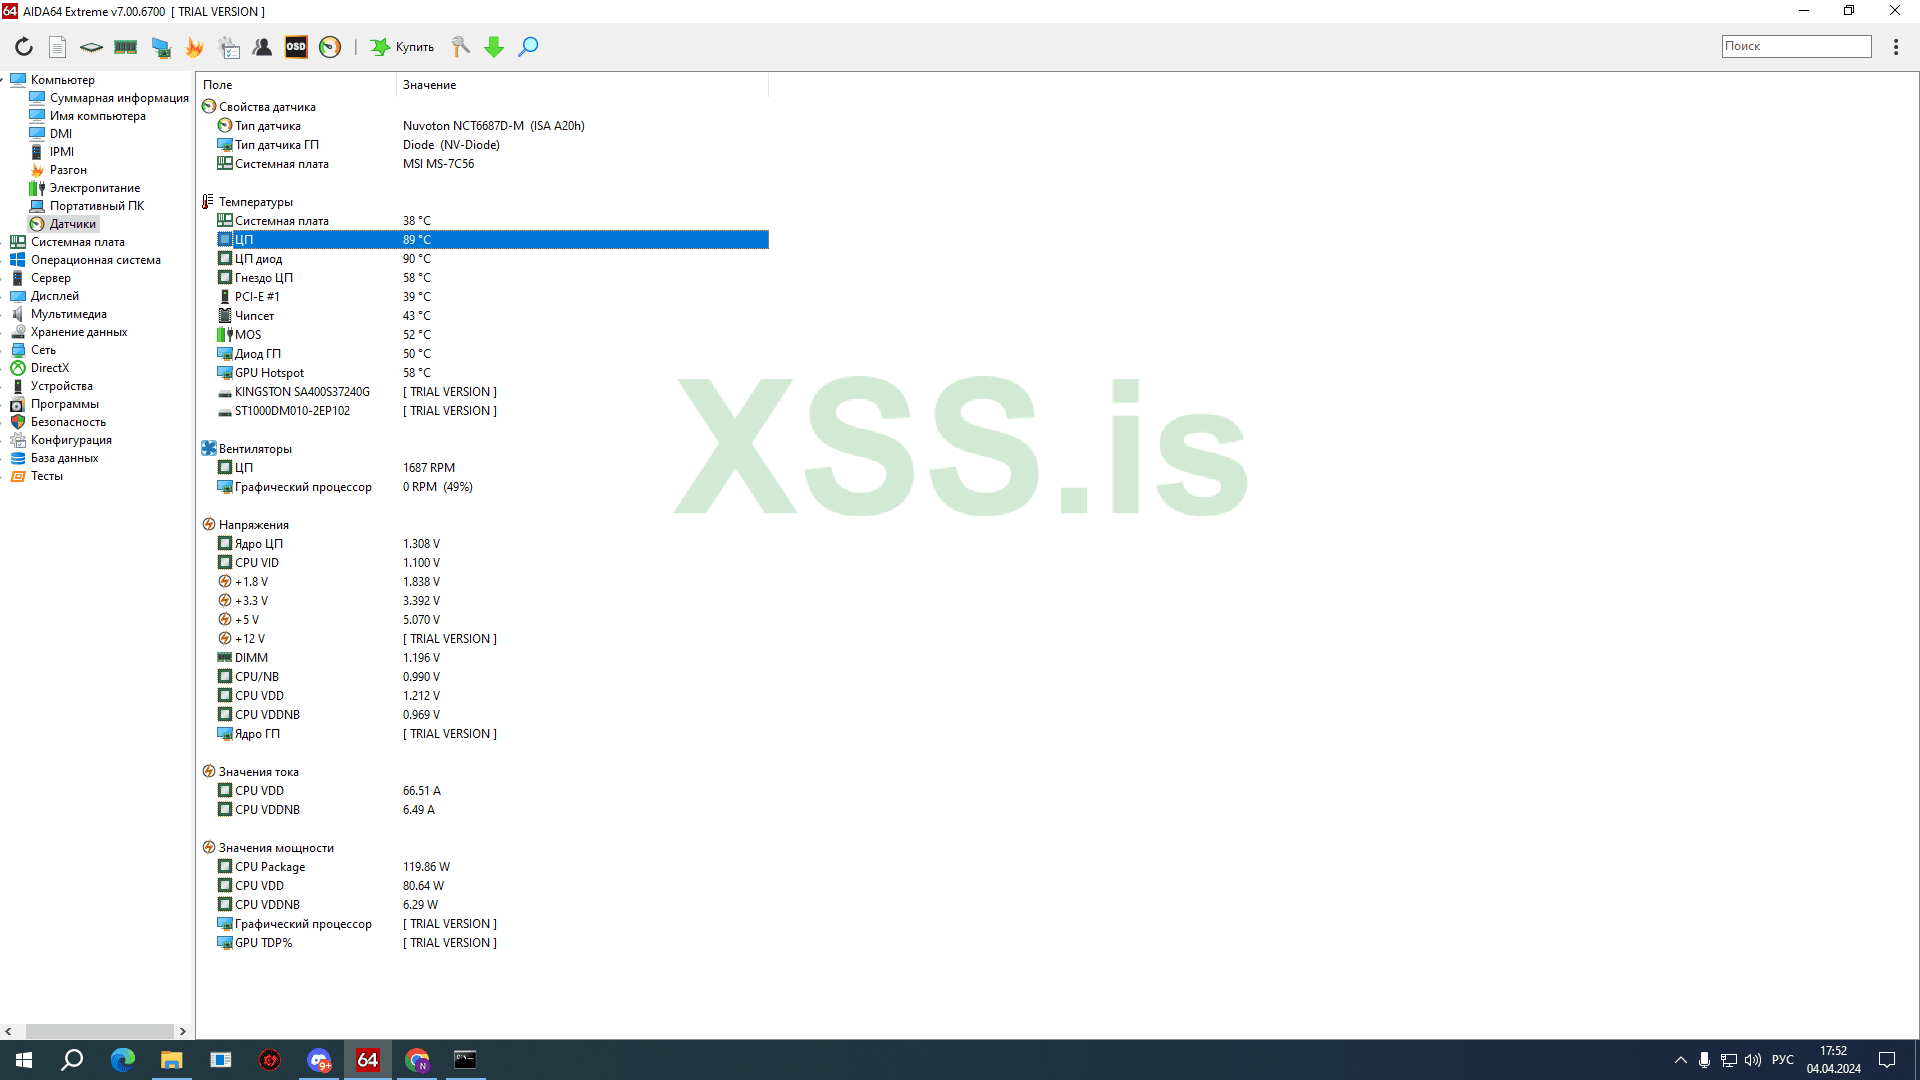Select Суммарная информация in the tree
1920x1080 pixels.
118,98
